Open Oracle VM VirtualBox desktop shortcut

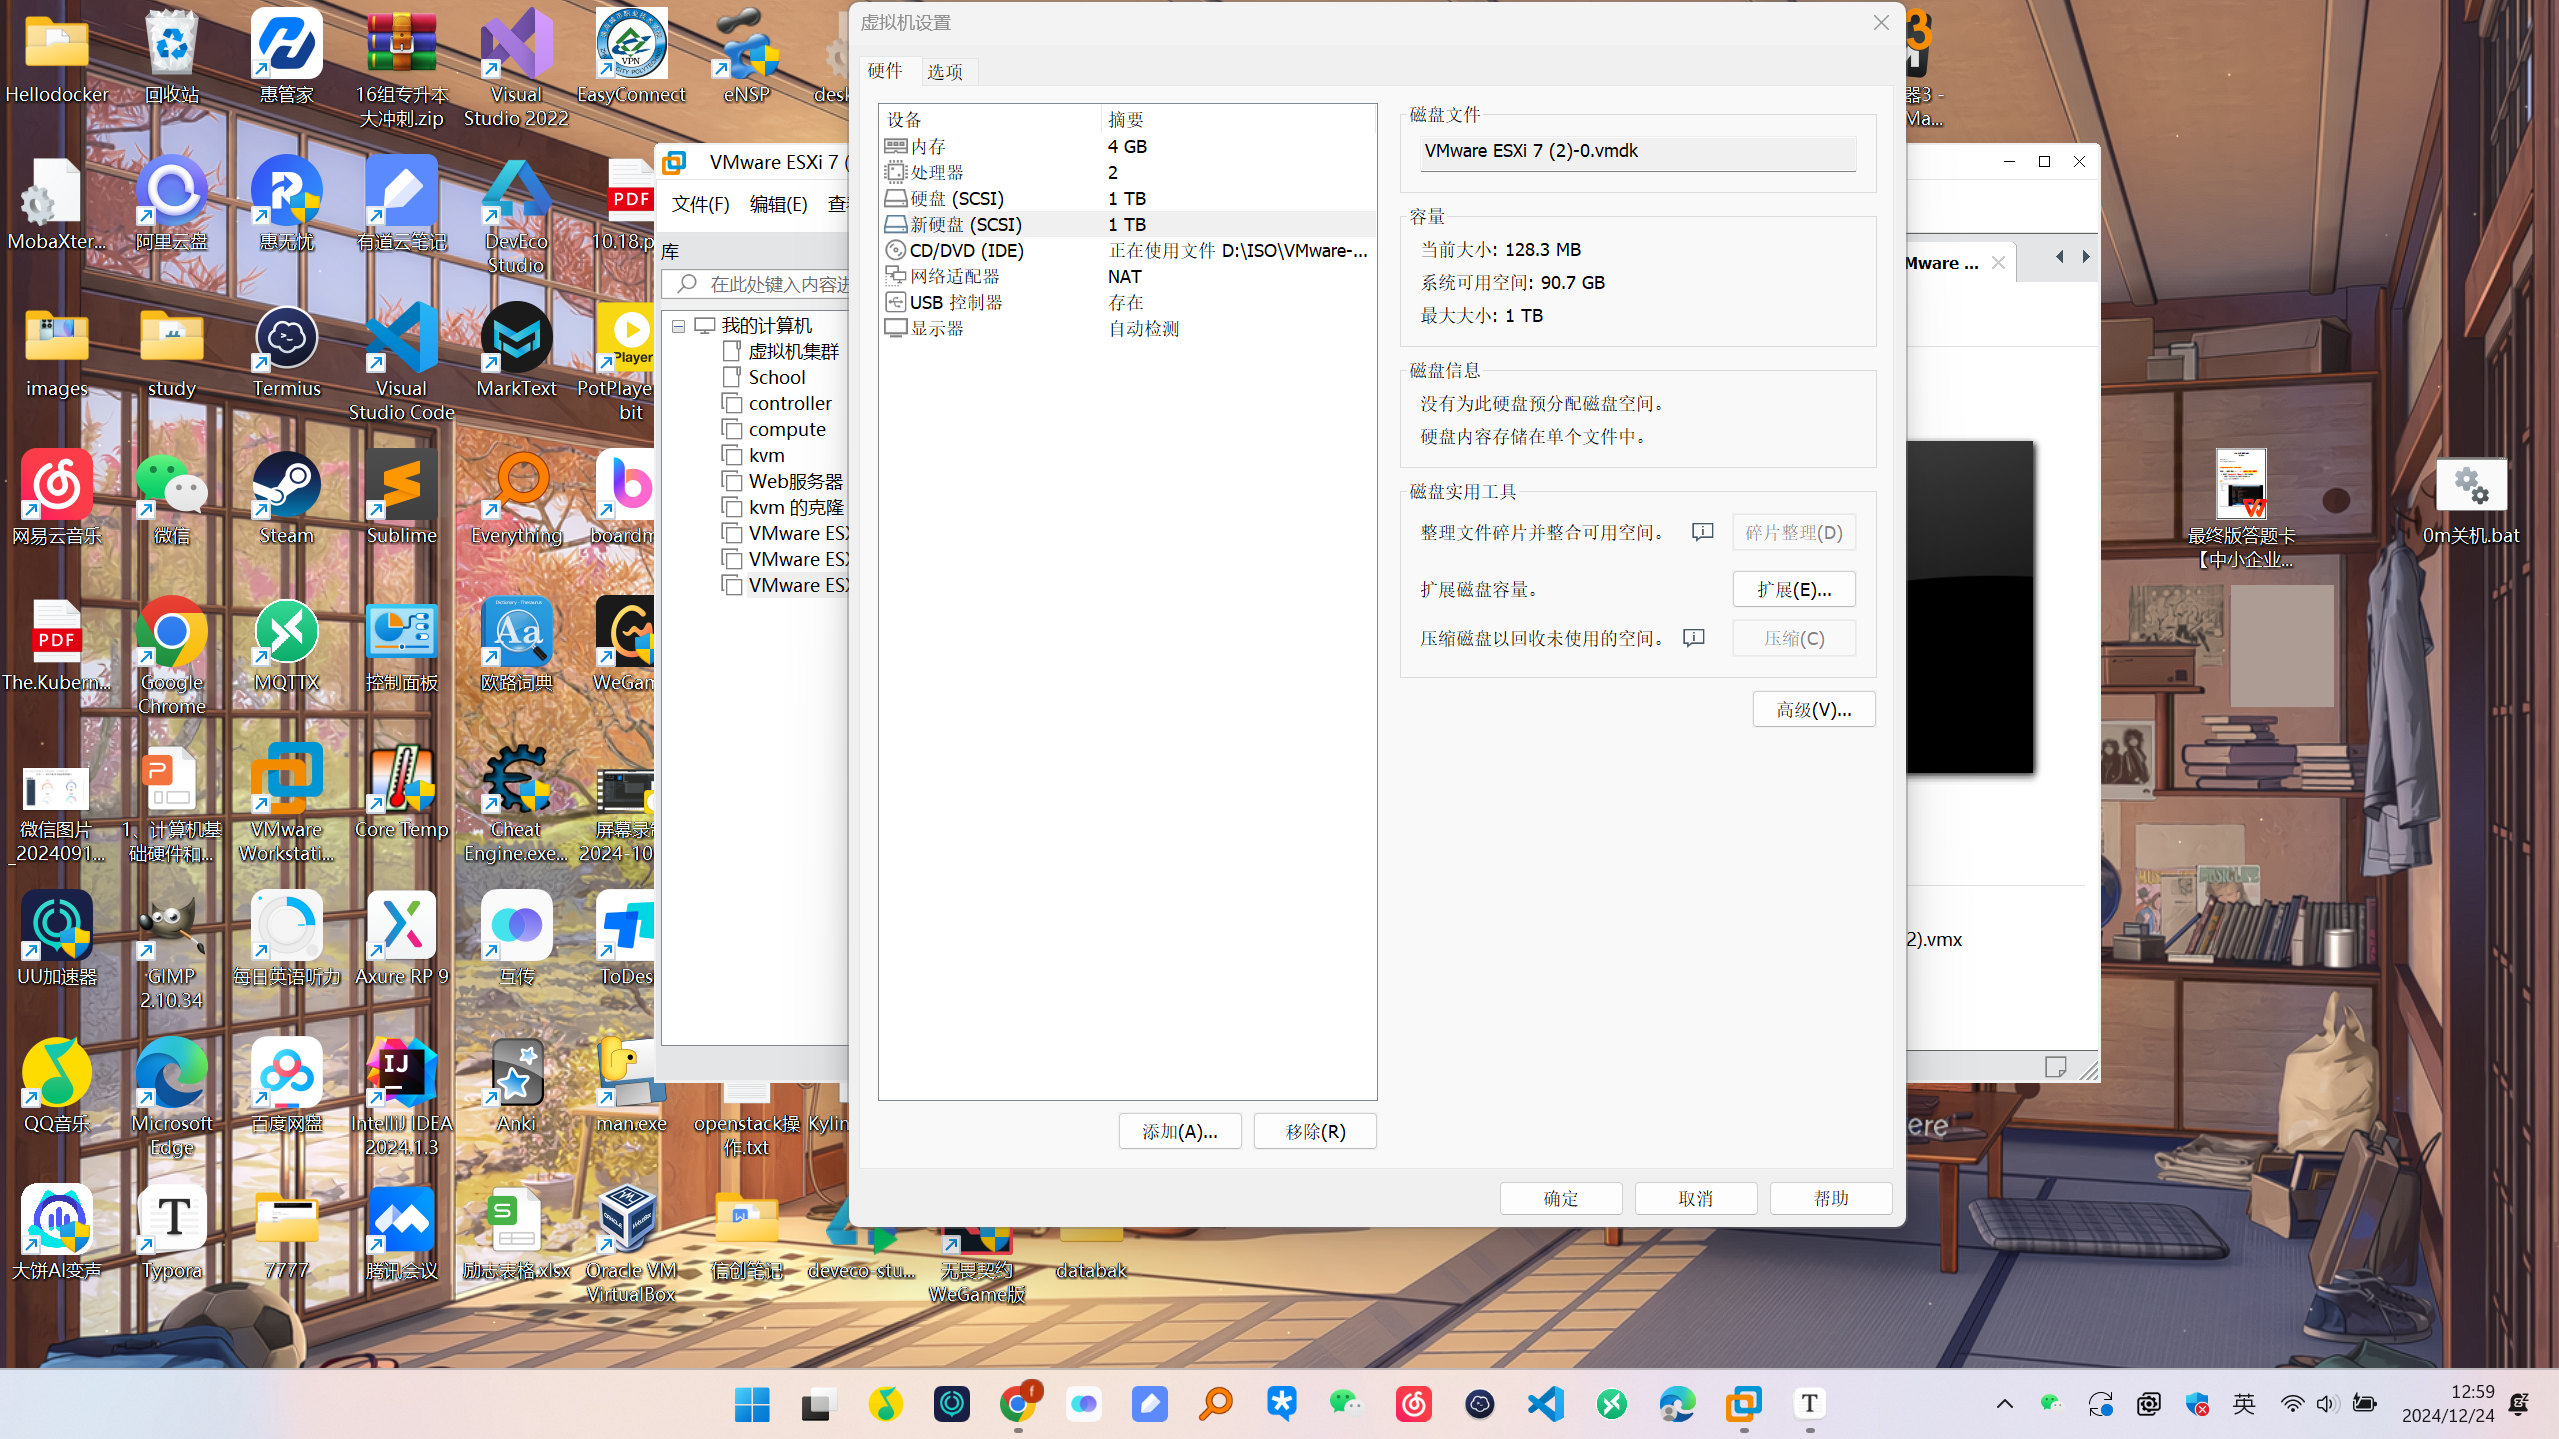point(630,1243)
